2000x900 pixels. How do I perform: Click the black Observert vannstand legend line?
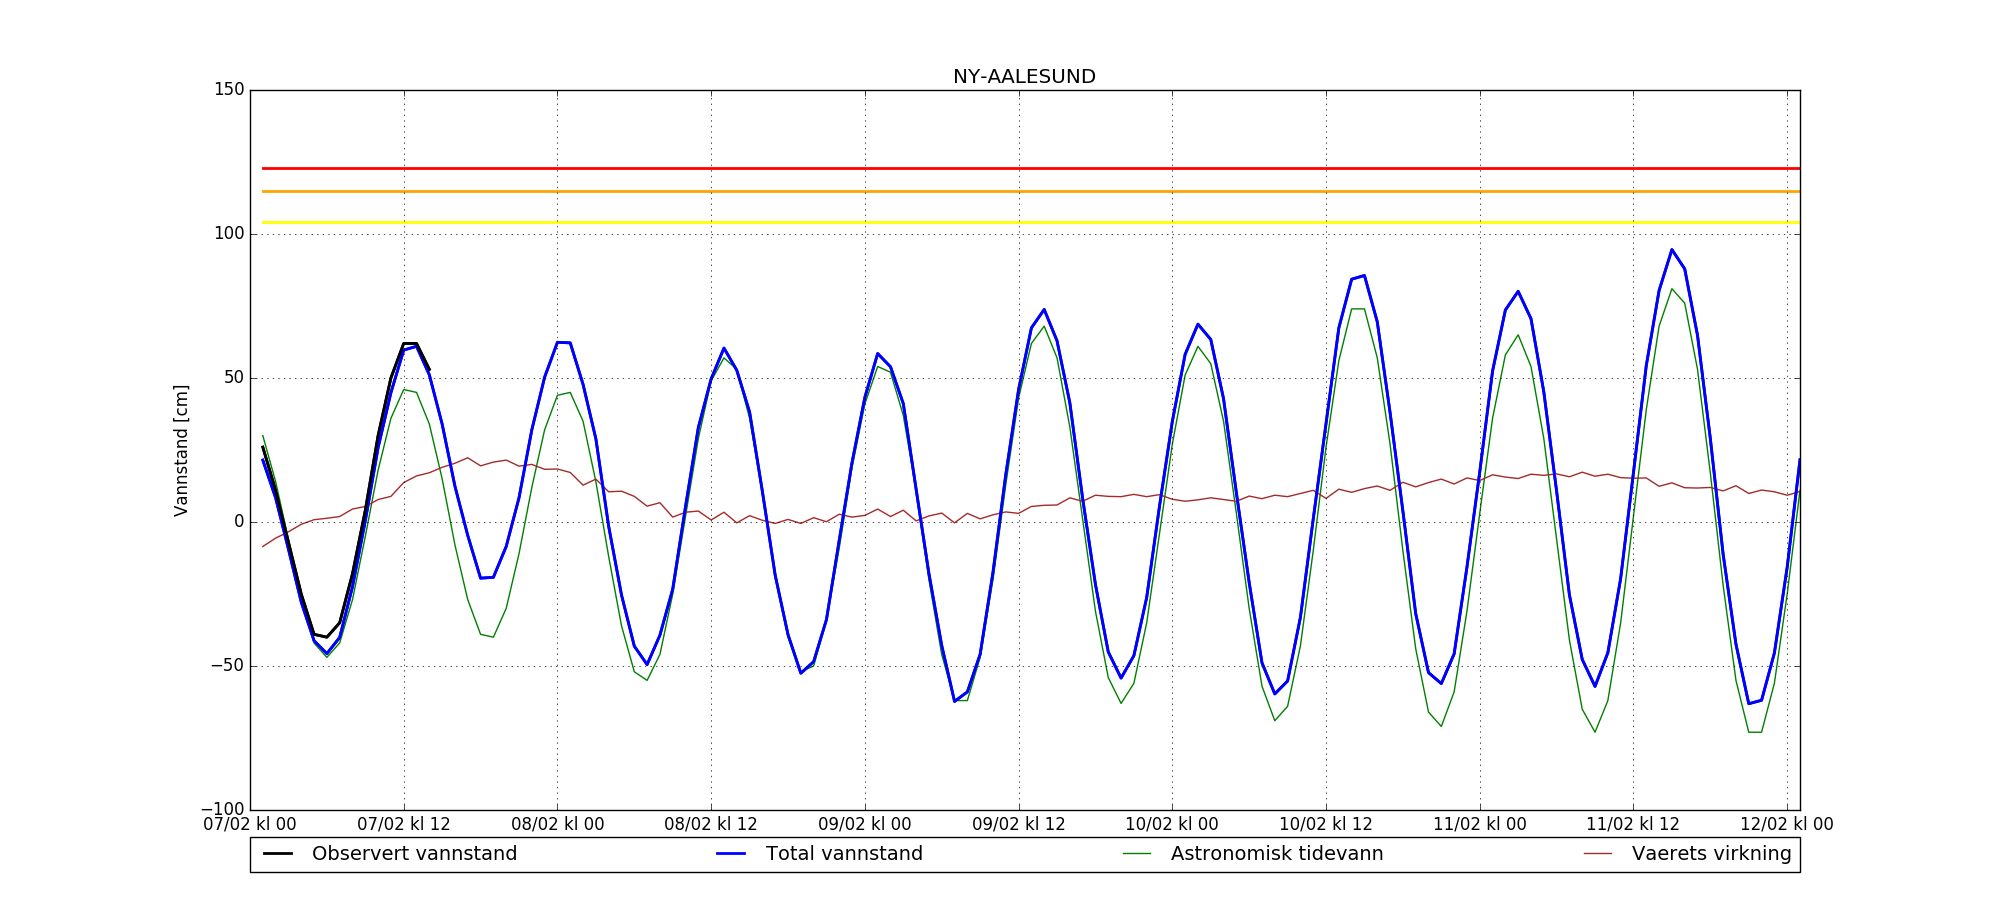click(x=278, y=854)
